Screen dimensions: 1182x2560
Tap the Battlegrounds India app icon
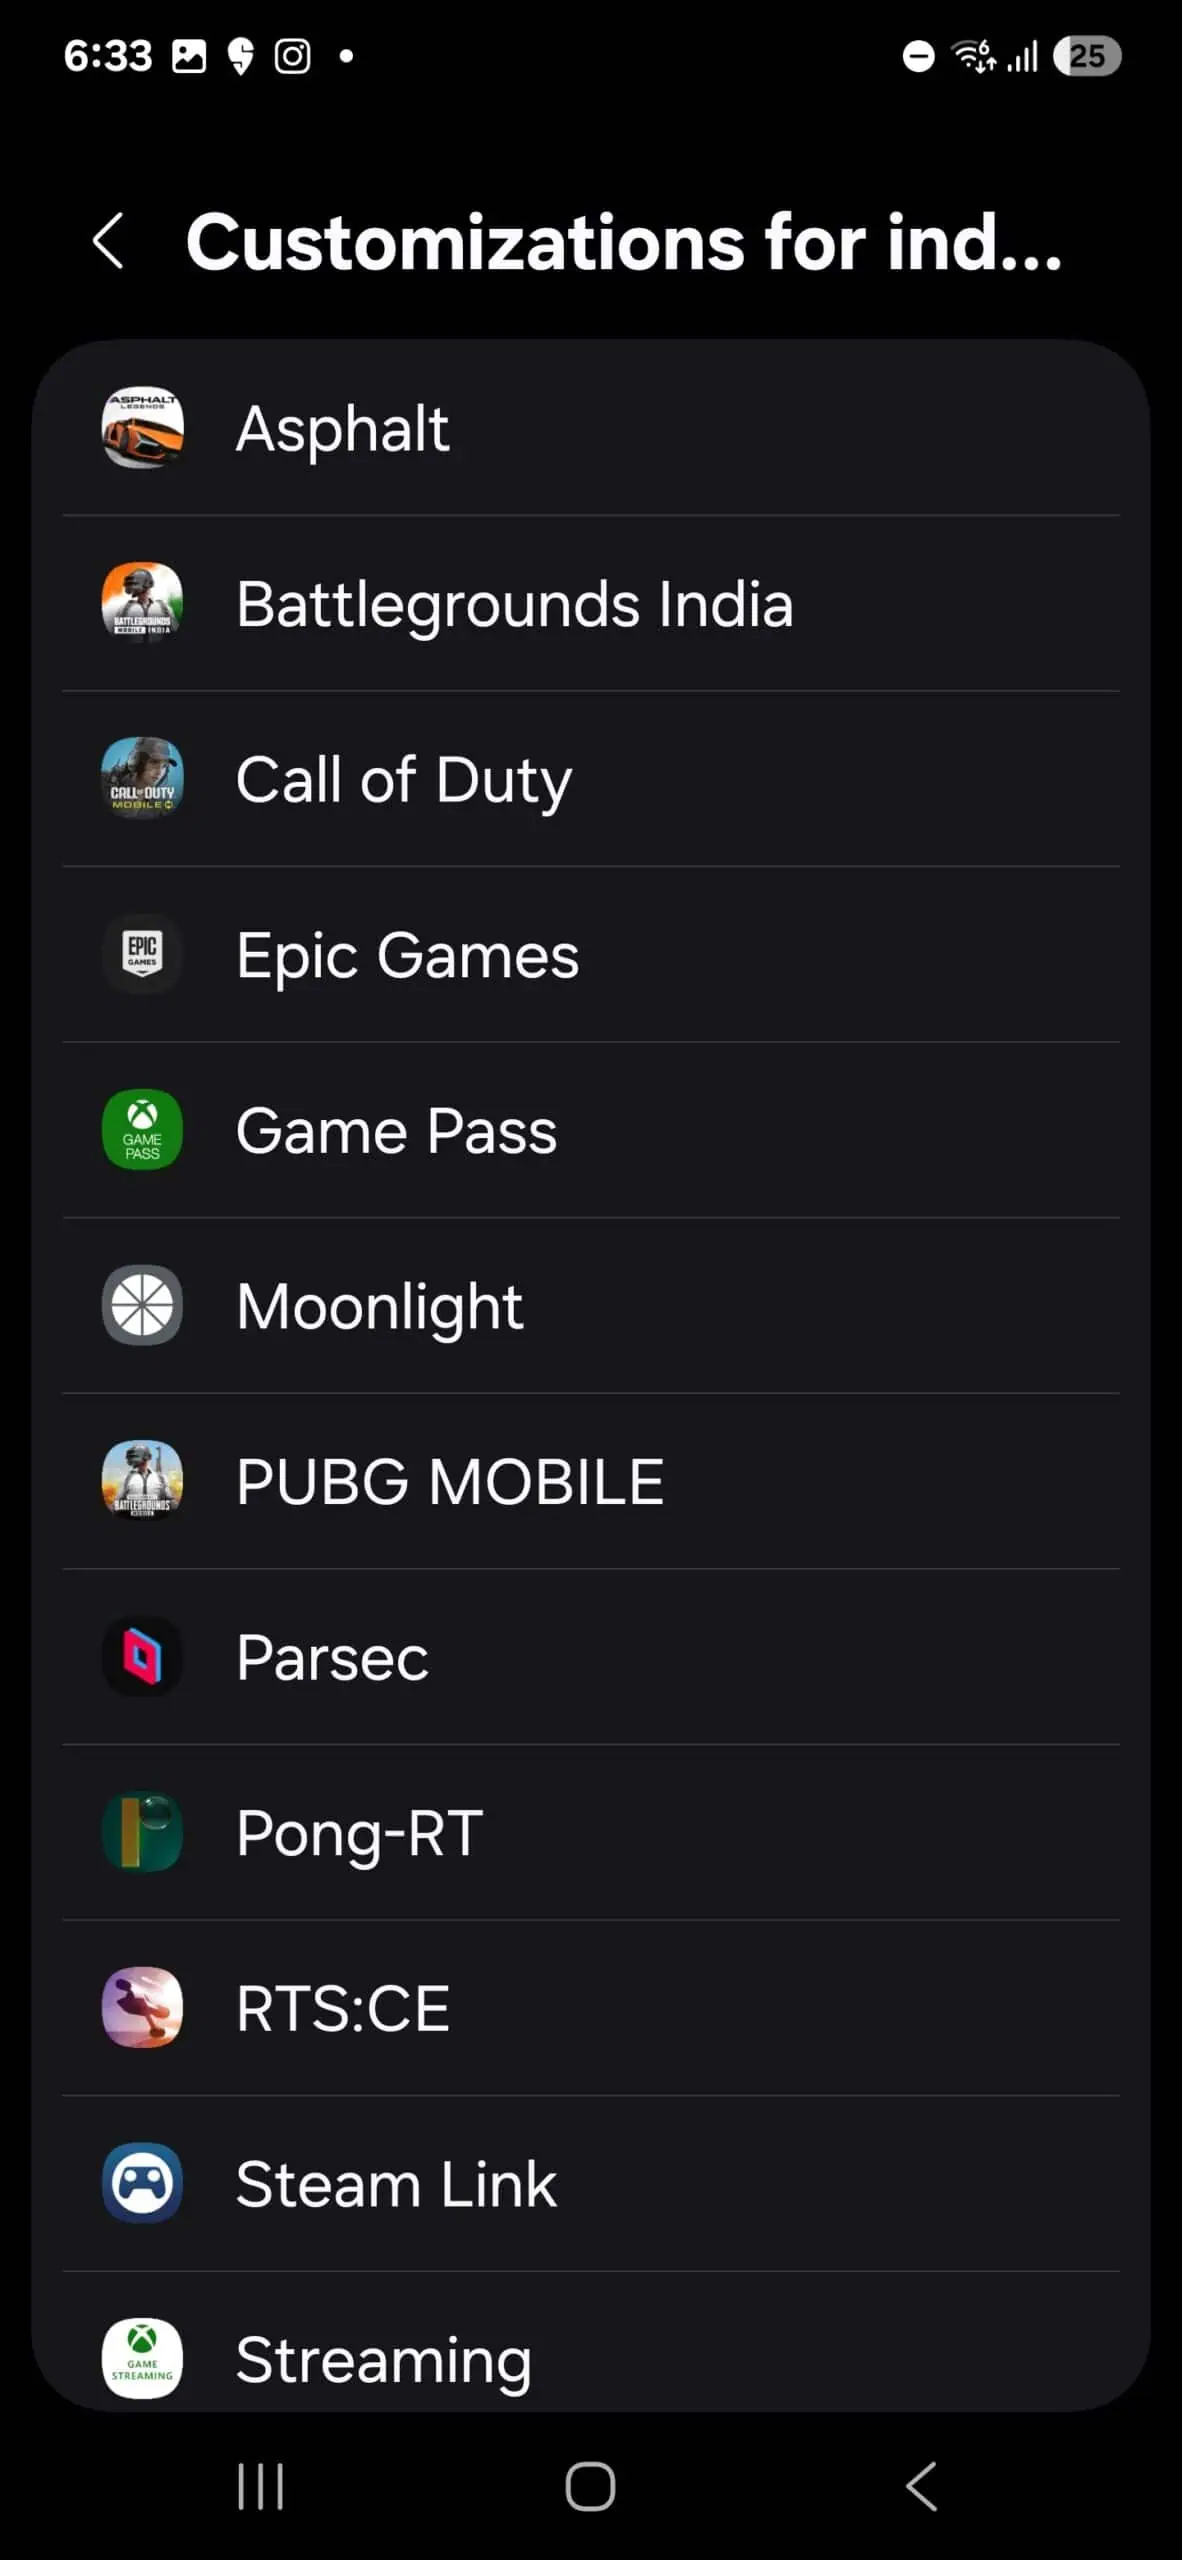(x=142, y=603)
